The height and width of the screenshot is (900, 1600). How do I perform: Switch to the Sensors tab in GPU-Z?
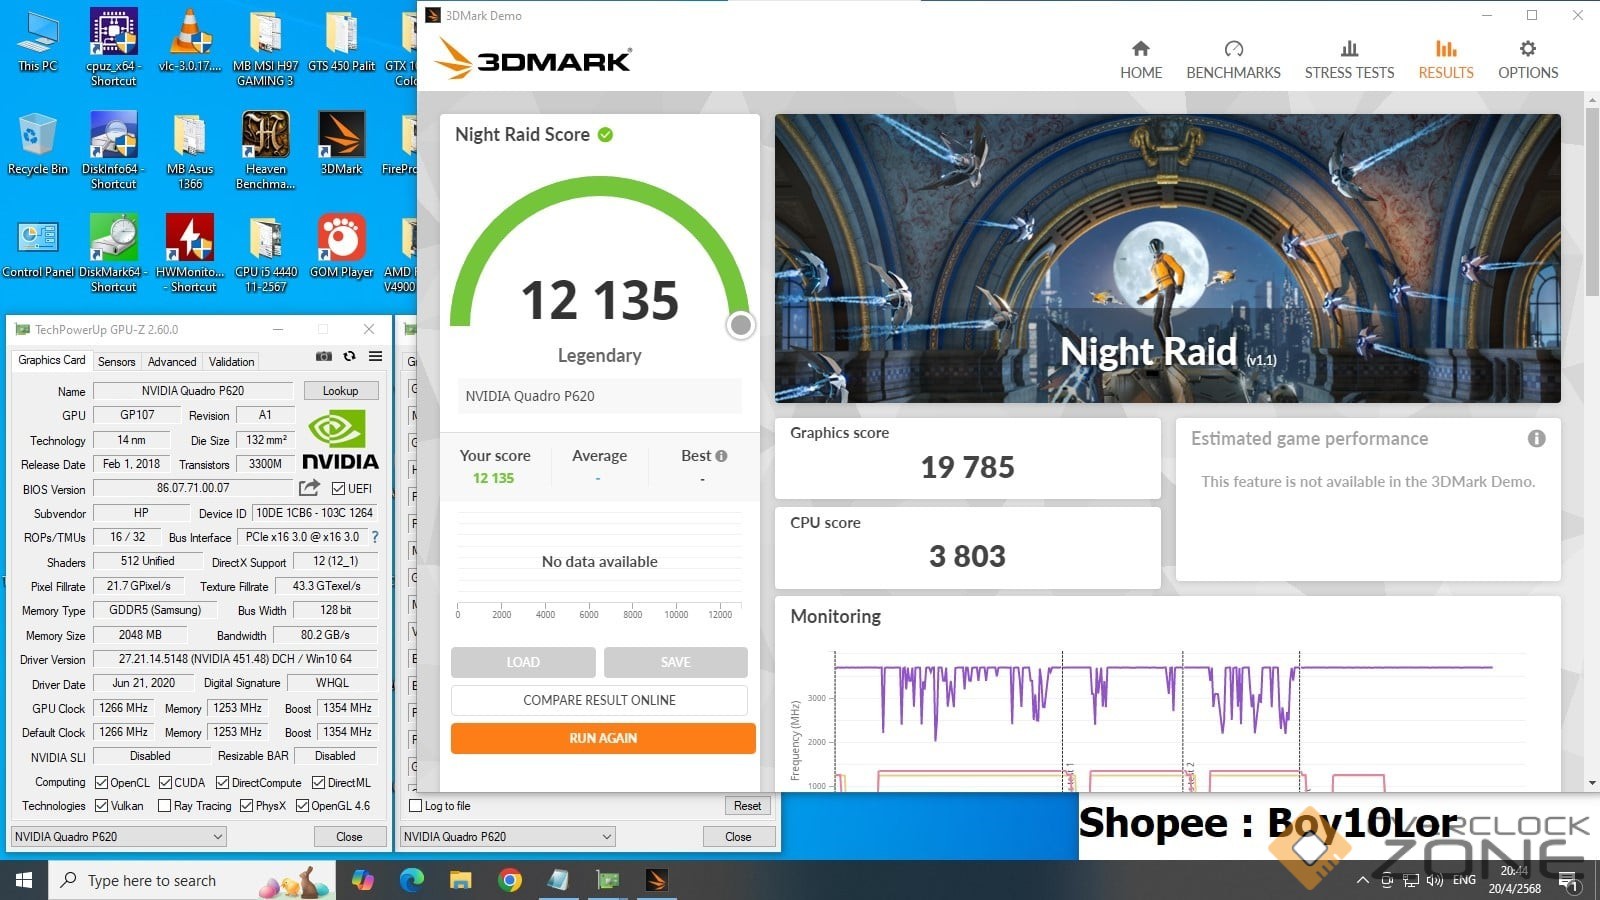click(116, 361)
